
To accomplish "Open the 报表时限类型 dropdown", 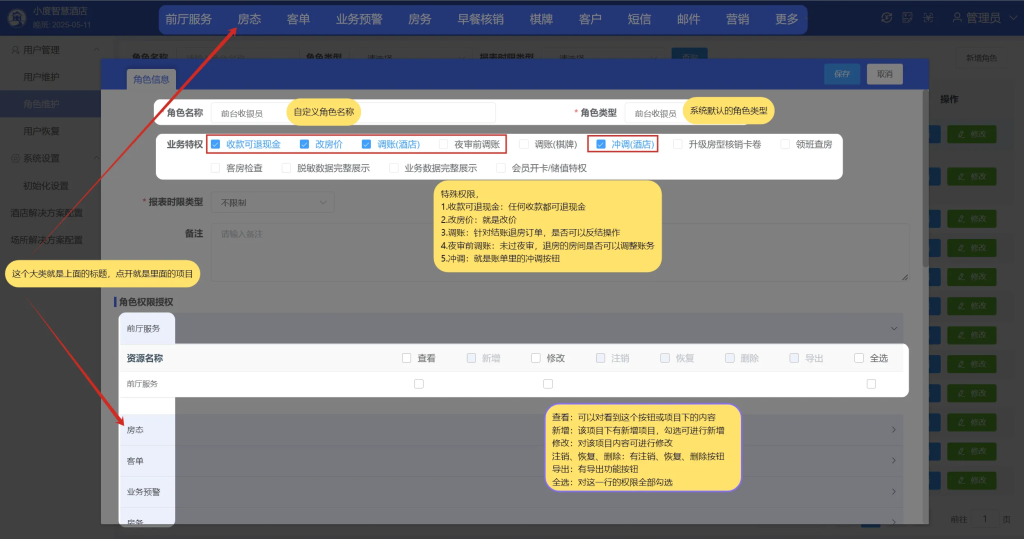I will tap(272, 203).
